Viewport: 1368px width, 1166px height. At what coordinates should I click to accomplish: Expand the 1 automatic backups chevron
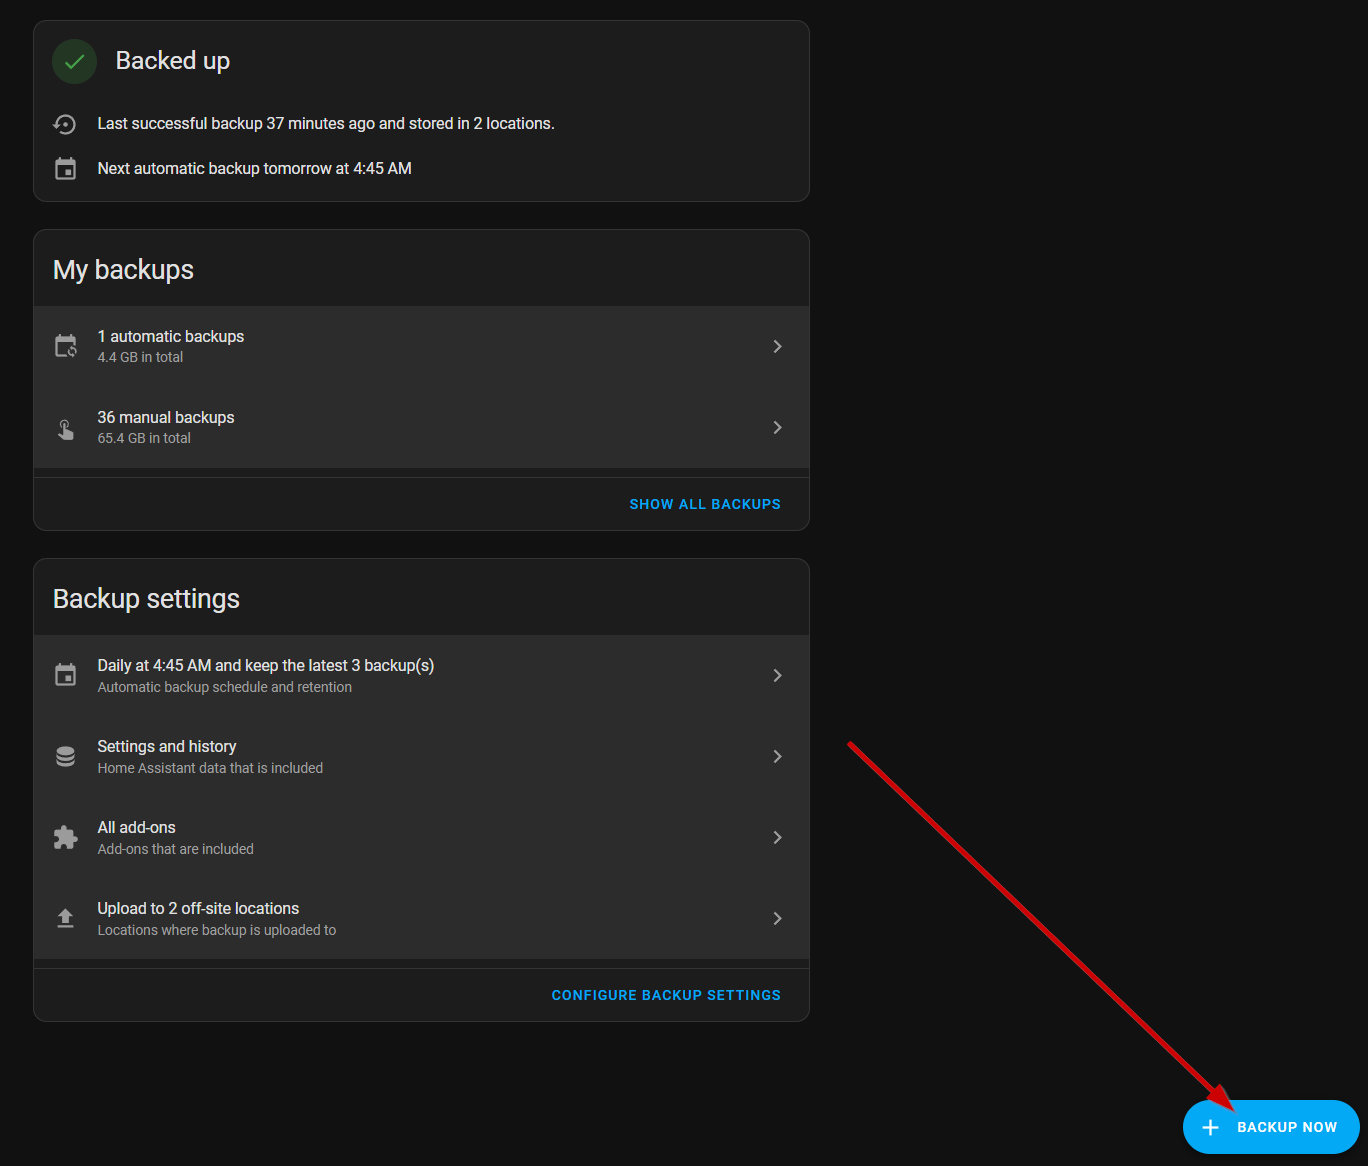(777, 346)
